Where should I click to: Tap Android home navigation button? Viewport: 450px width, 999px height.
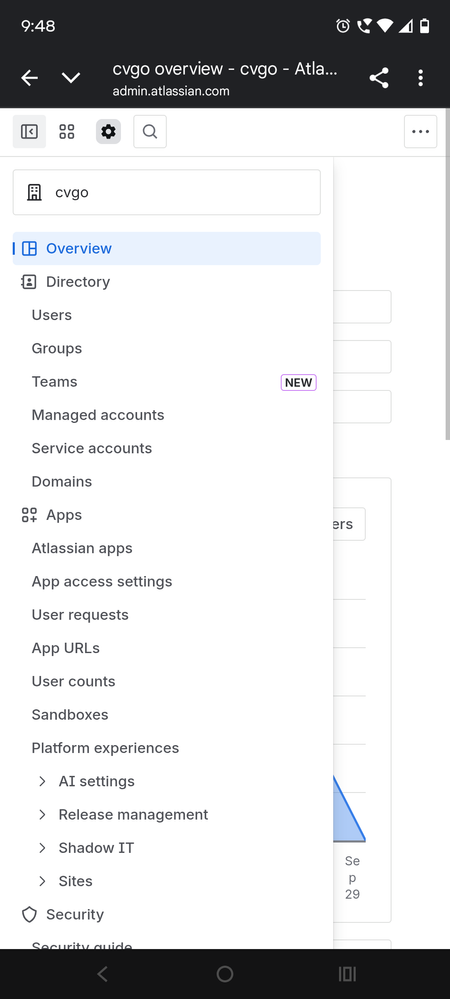pyautogui.click(x=225, y=974)
